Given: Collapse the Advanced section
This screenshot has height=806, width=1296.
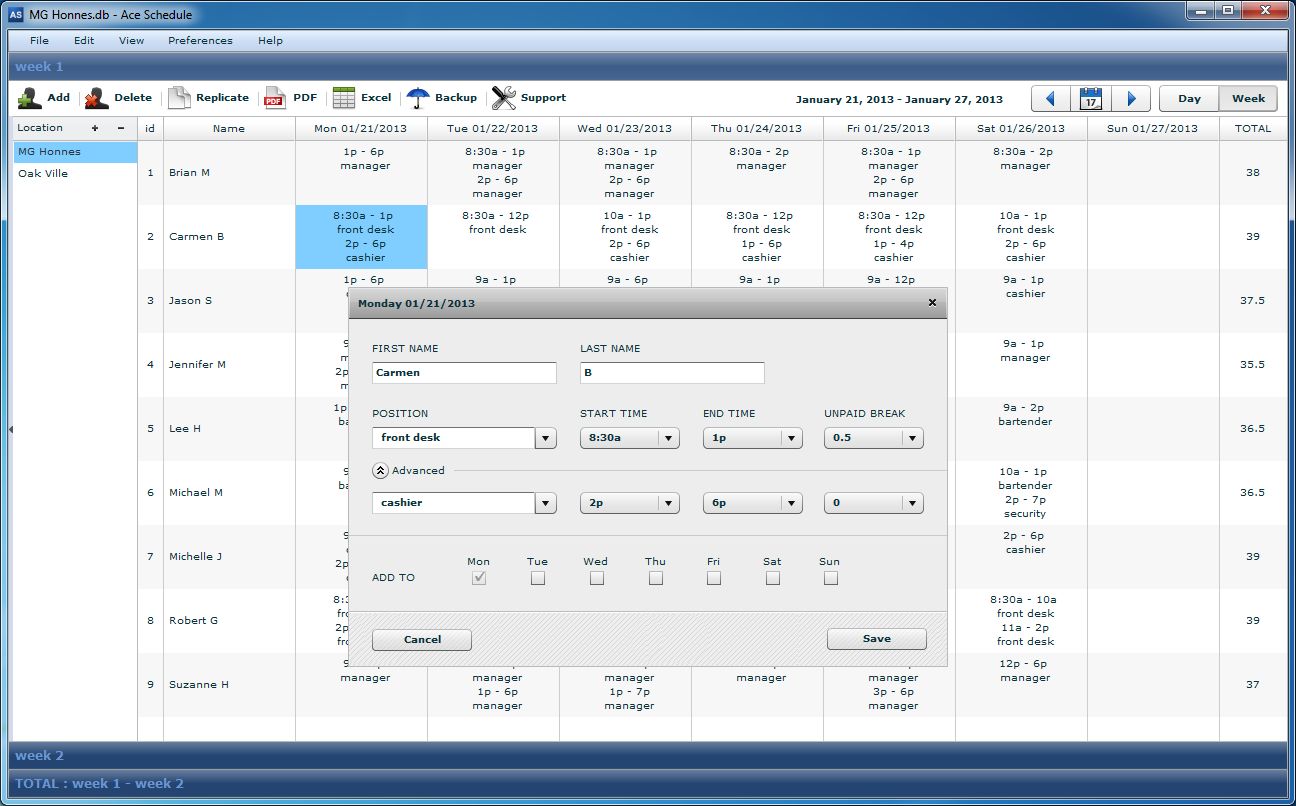Looking at the screenshot, I should pyautogui.click(x=380, y=471).
